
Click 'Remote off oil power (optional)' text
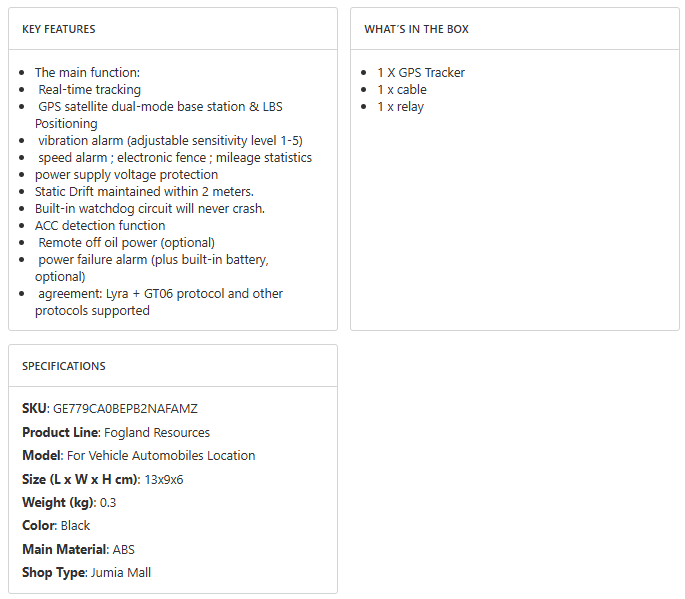(126, 243)
